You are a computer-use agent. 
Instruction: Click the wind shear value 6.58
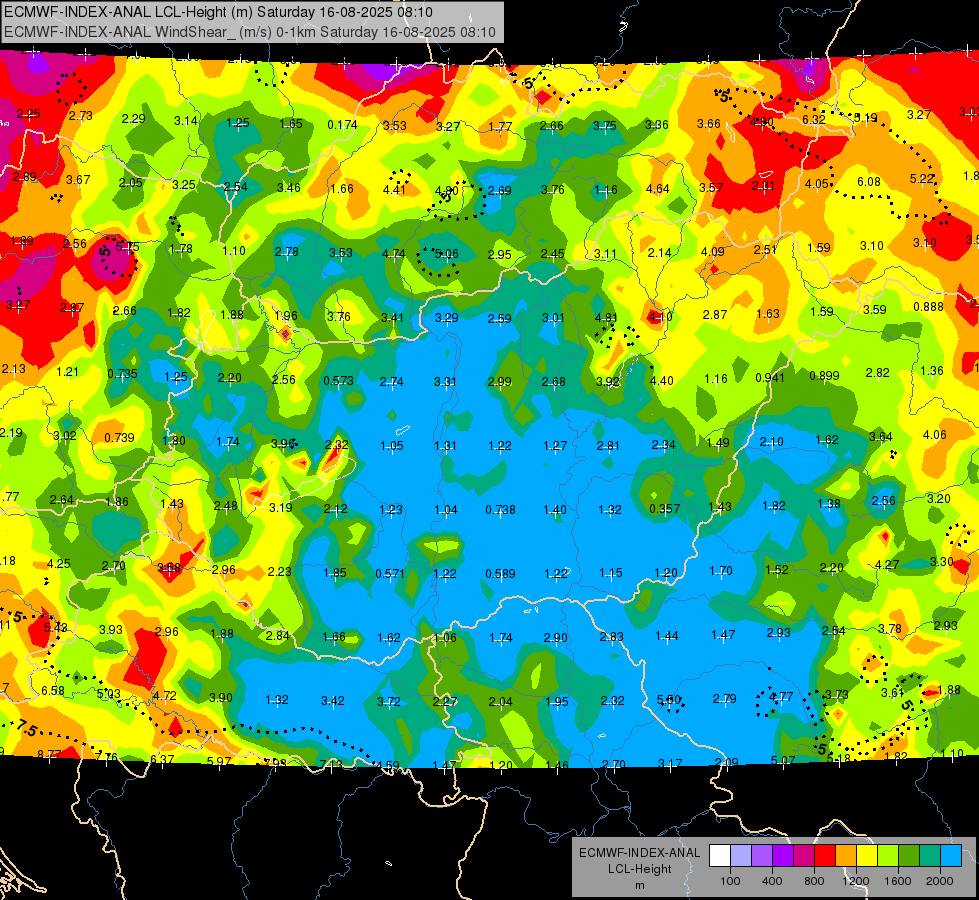pos(52,690)
